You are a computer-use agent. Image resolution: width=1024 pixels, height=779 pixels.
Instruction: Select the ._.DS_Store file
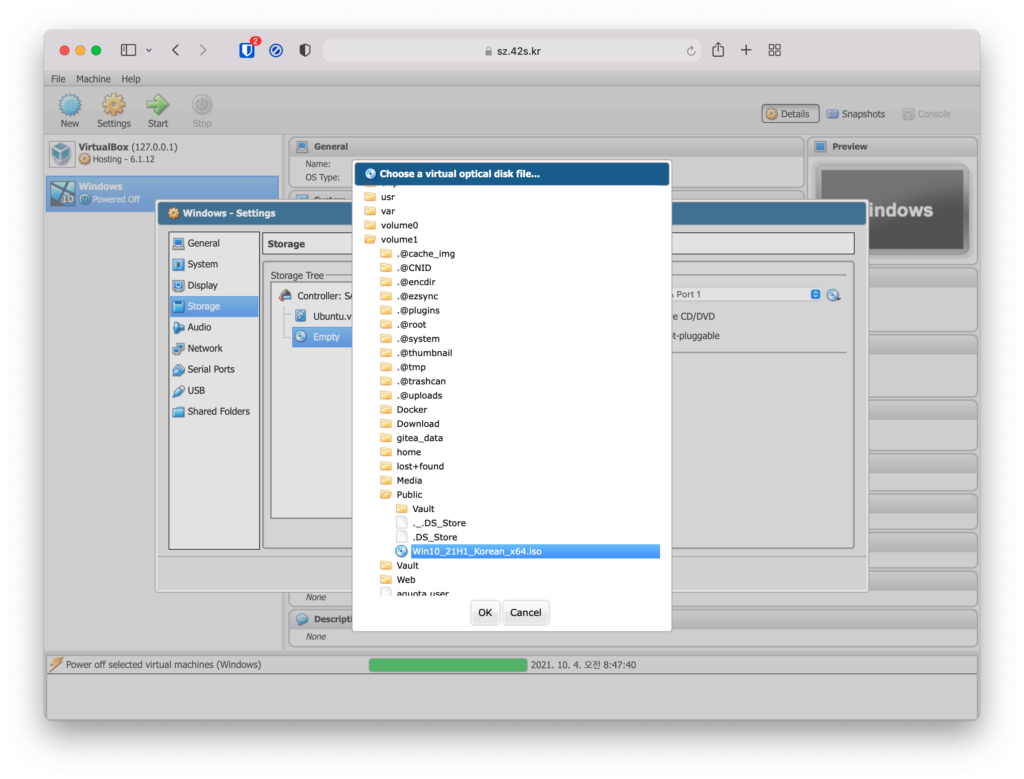pyautogui.click(x=439, y=523)
